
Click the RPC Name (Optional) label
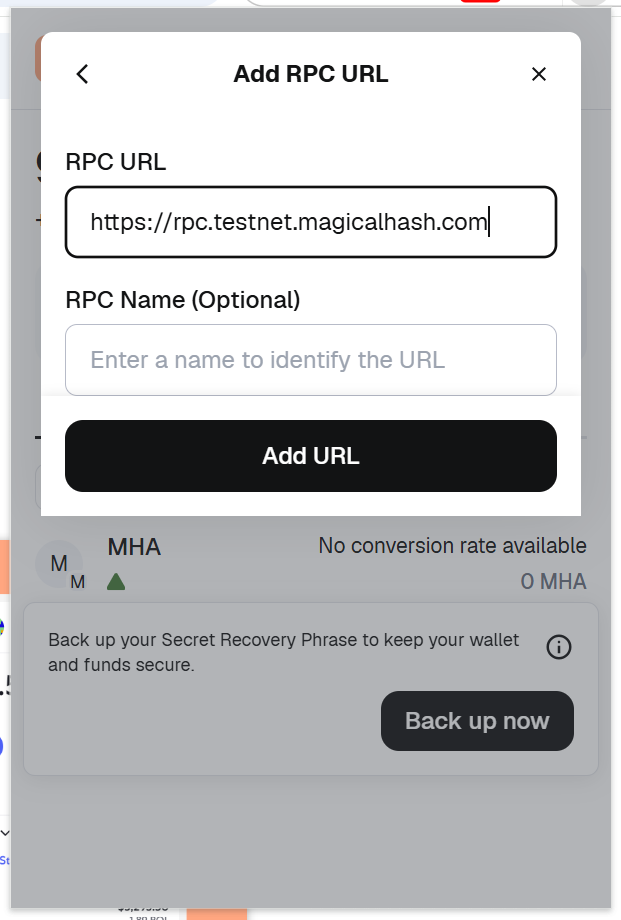coord(183,299)
